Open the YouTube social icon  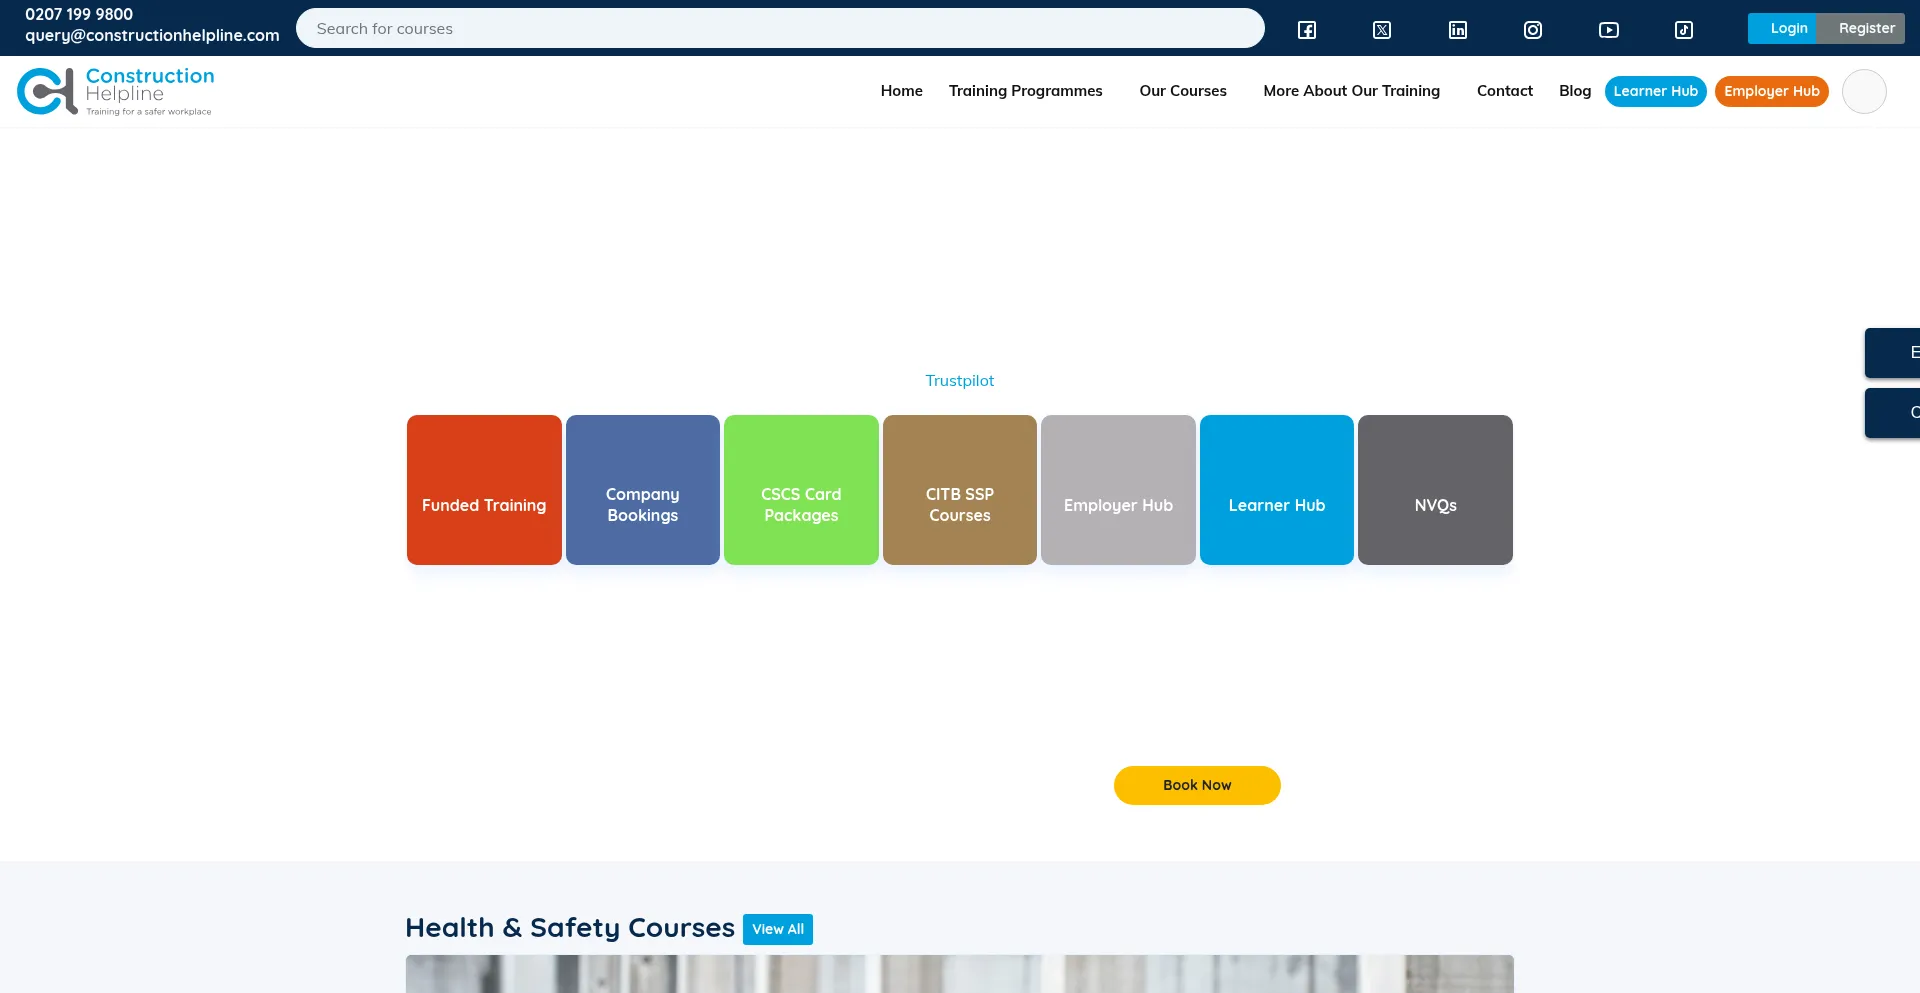pos(1608,30)
